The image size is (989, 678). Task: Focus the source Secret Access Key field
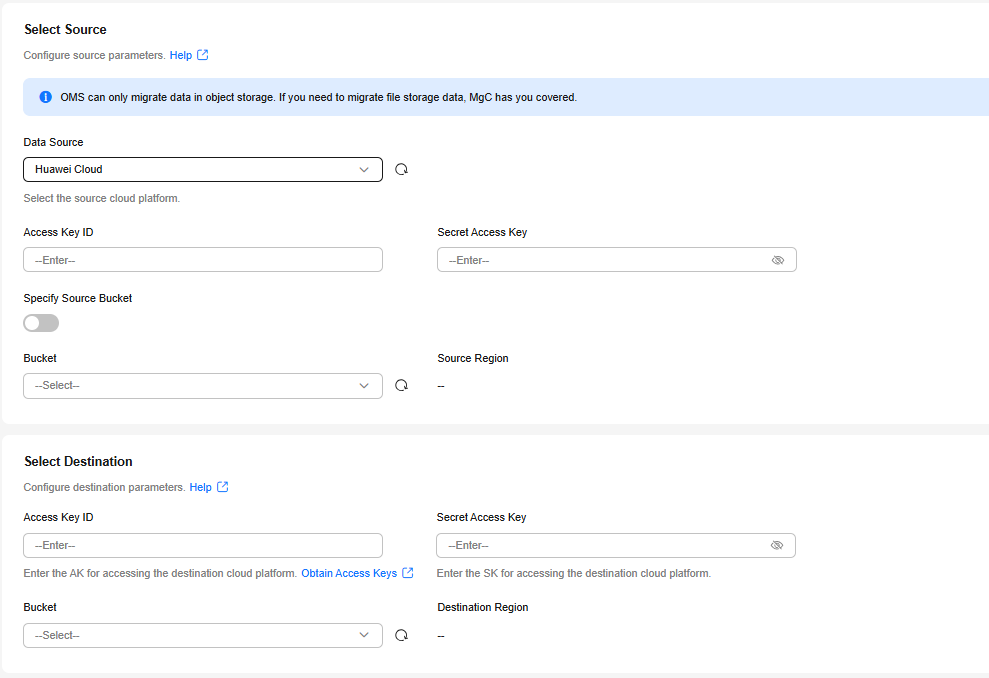click(x=616, y=260)
